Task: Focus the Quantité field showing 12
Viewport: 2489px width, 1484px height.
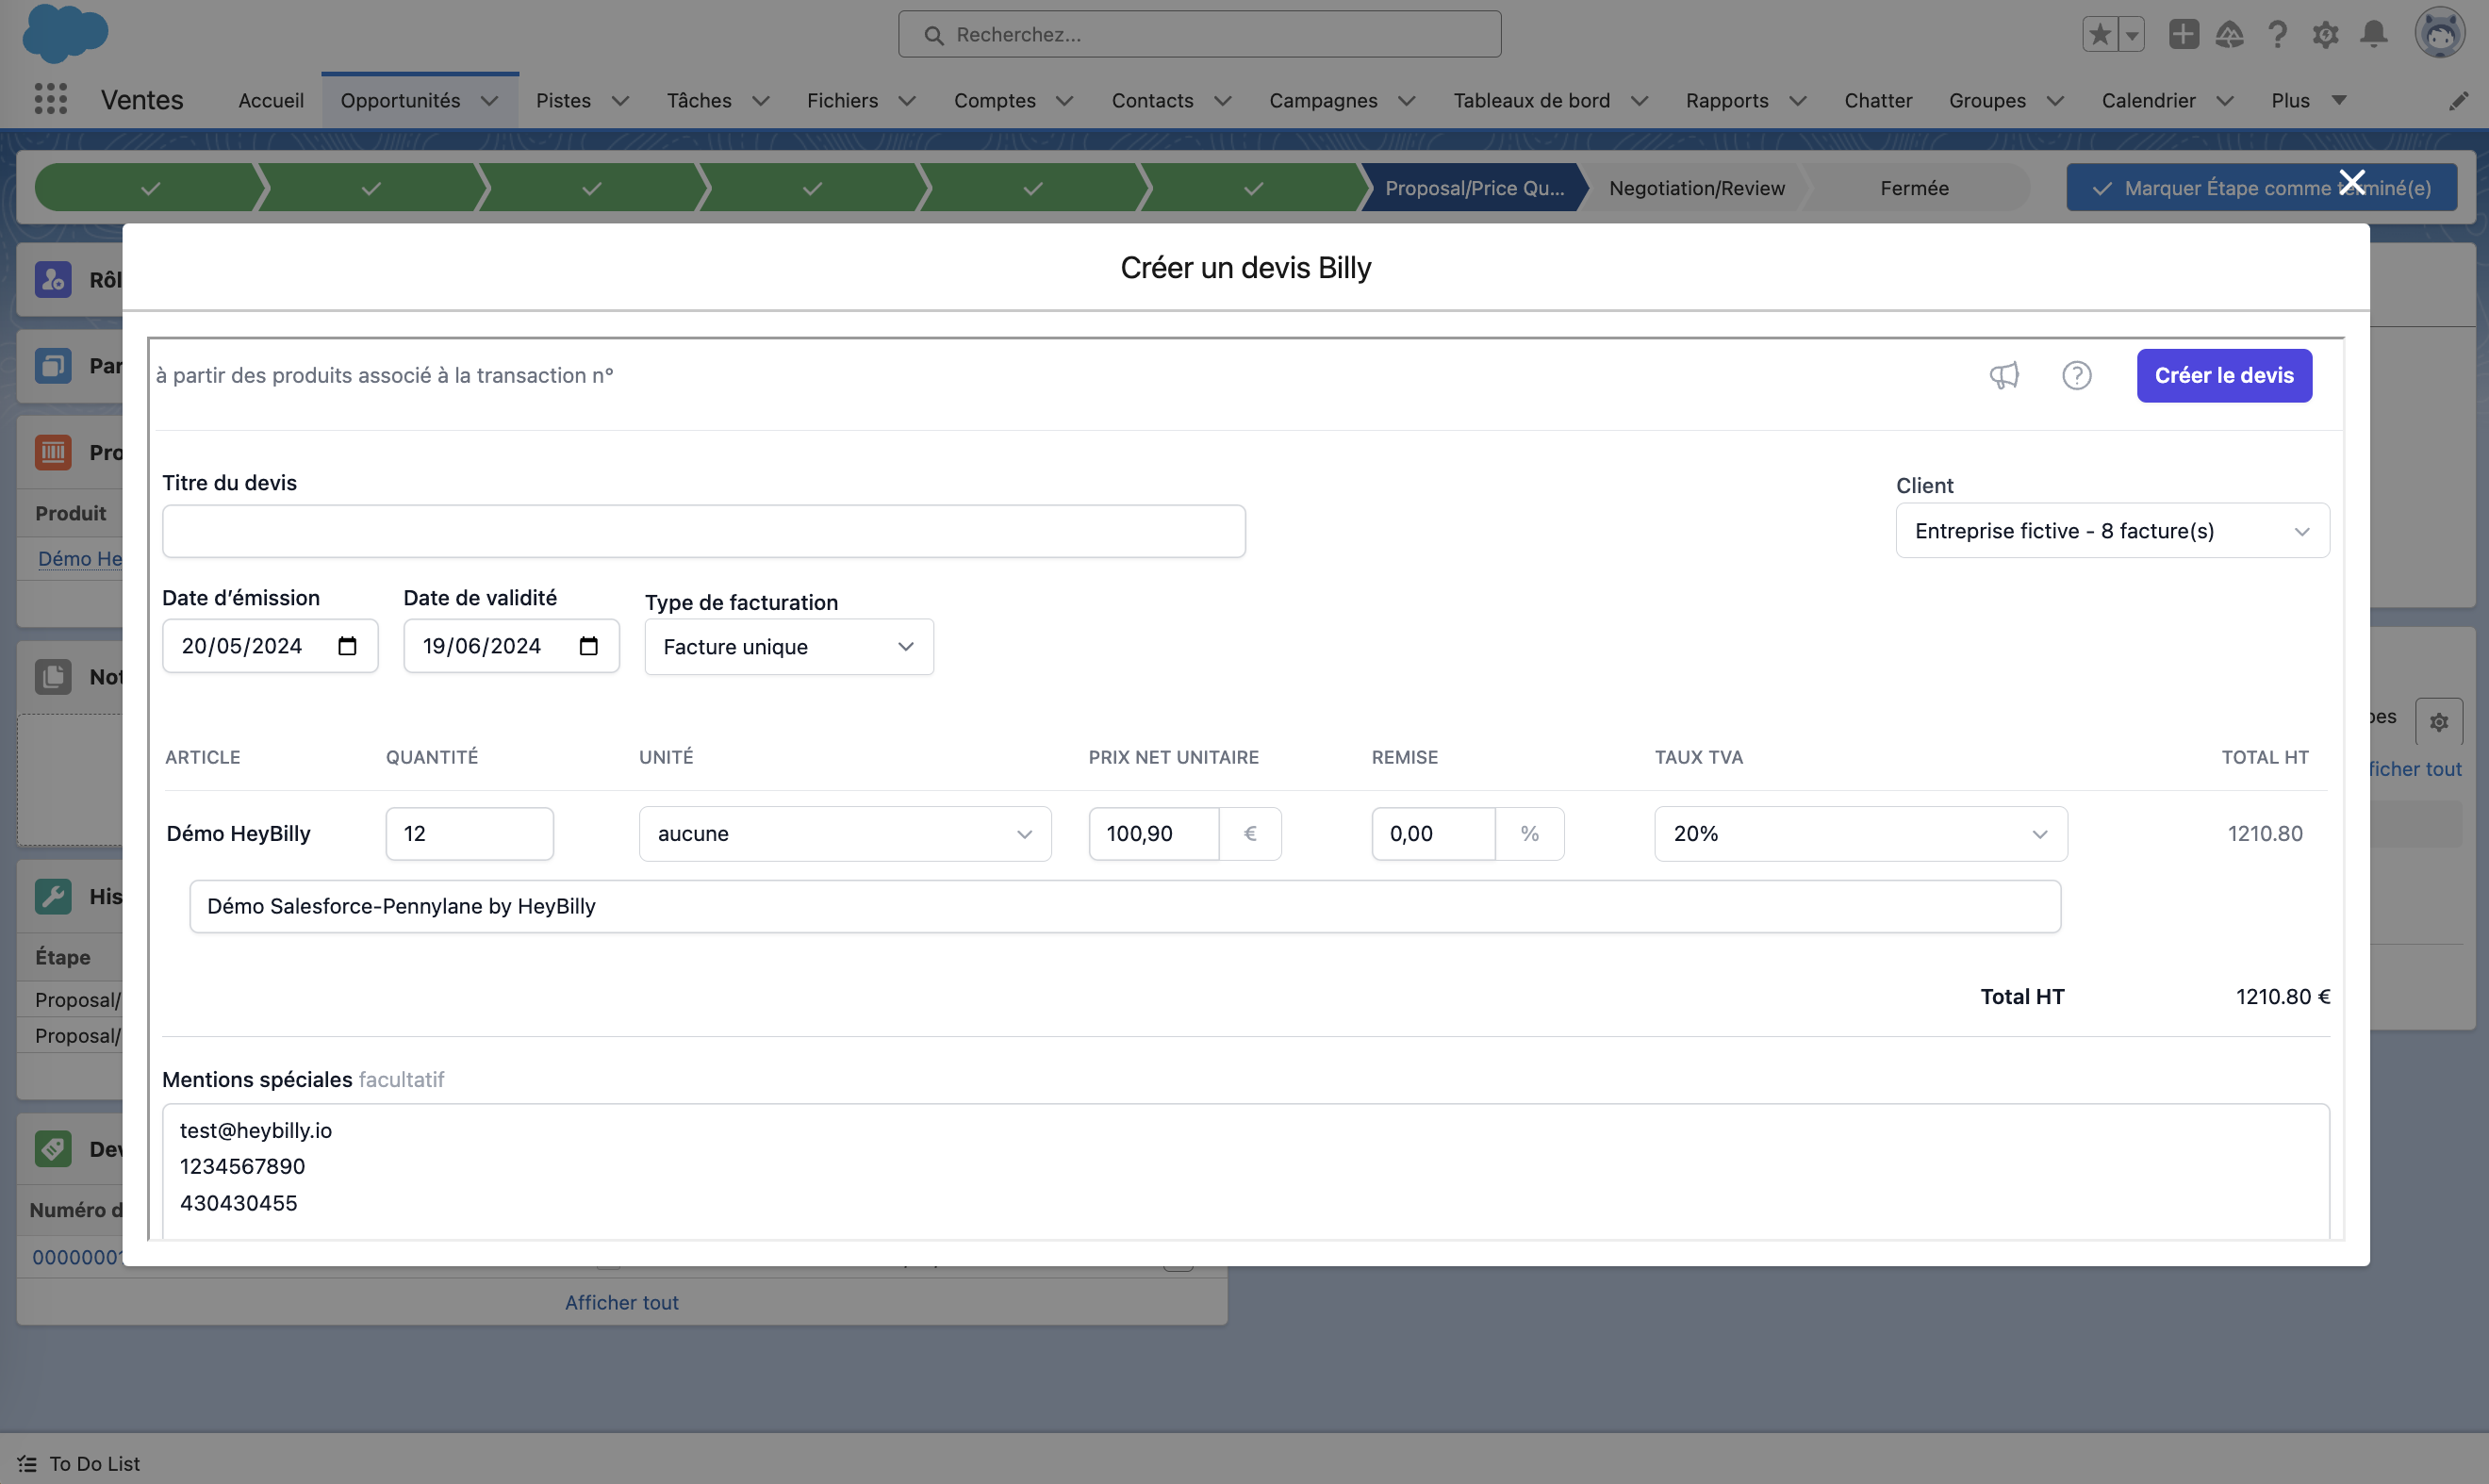Action: pyautogui.click(x=468, y=834)
